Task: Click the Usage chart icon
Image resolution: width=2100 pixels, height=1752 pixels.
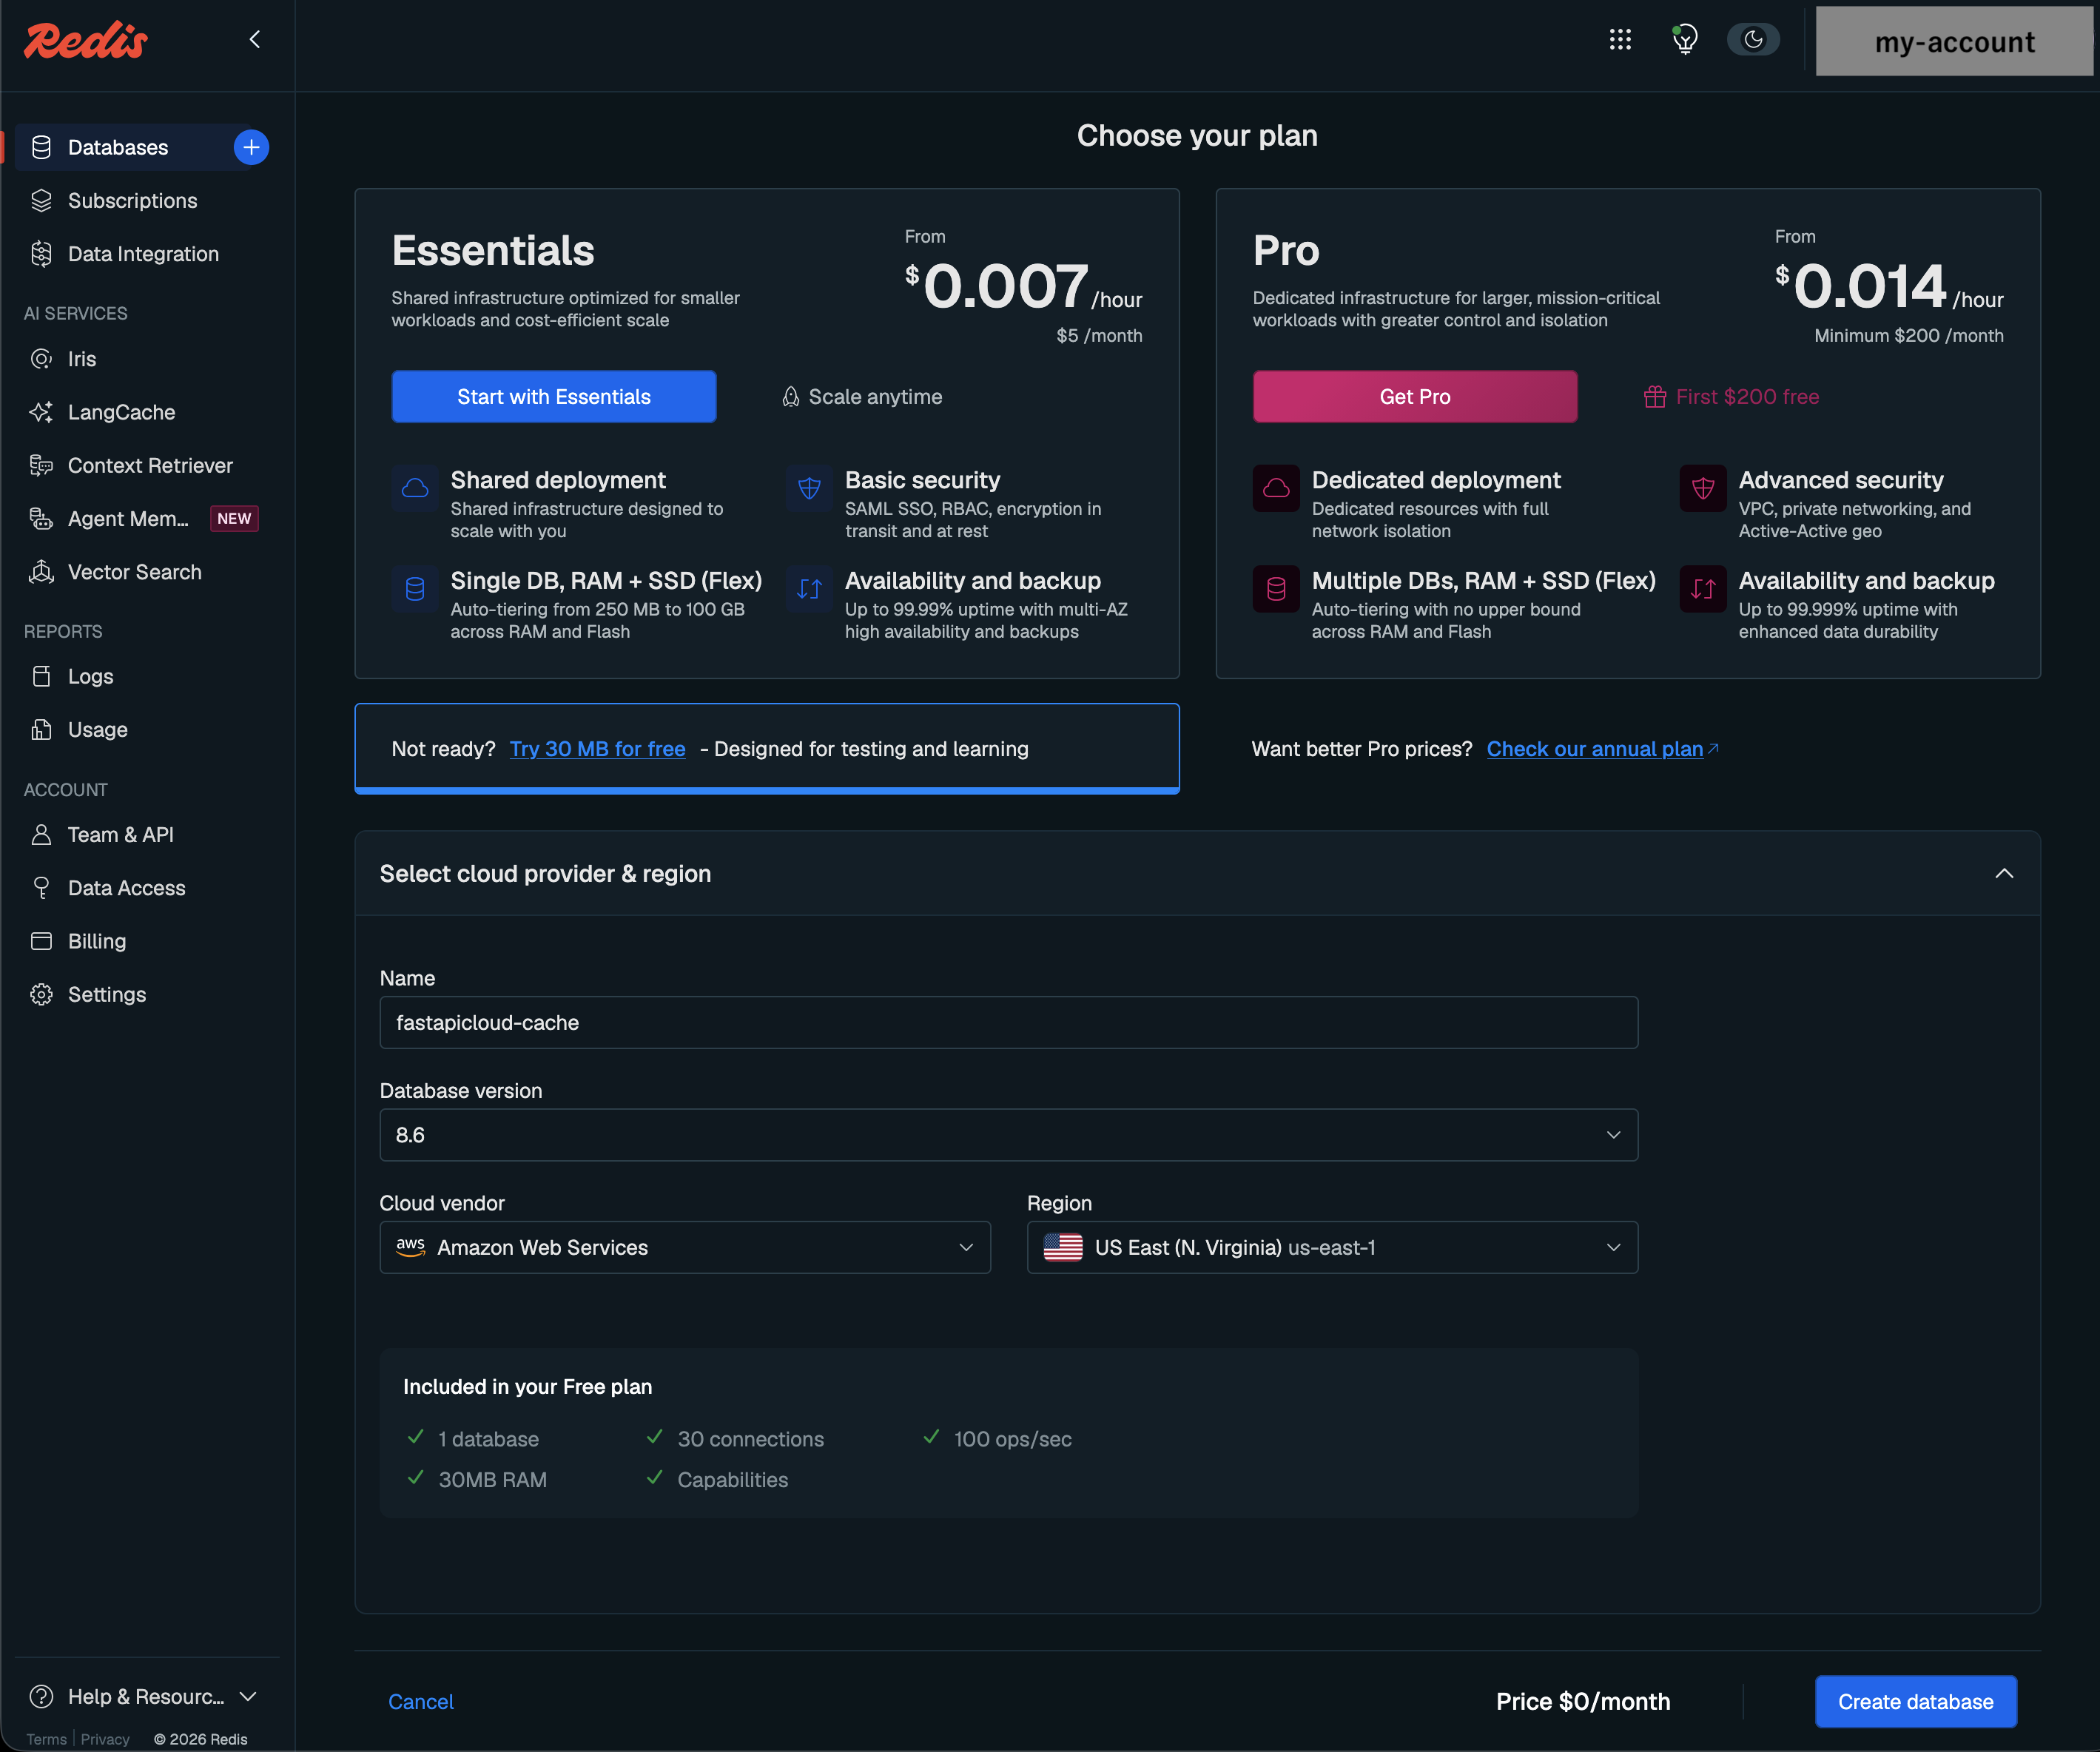Action: 41,730
